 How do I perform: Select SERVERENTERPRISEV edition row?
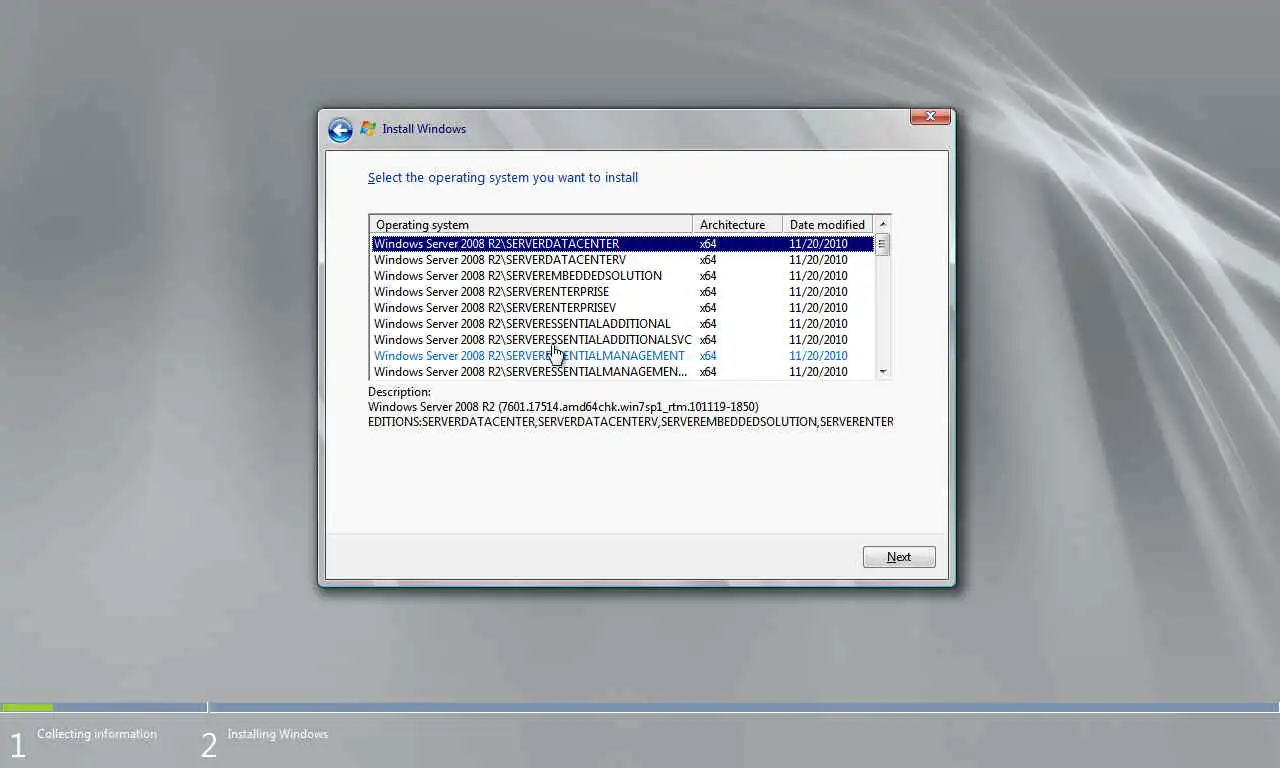point(622,308)
